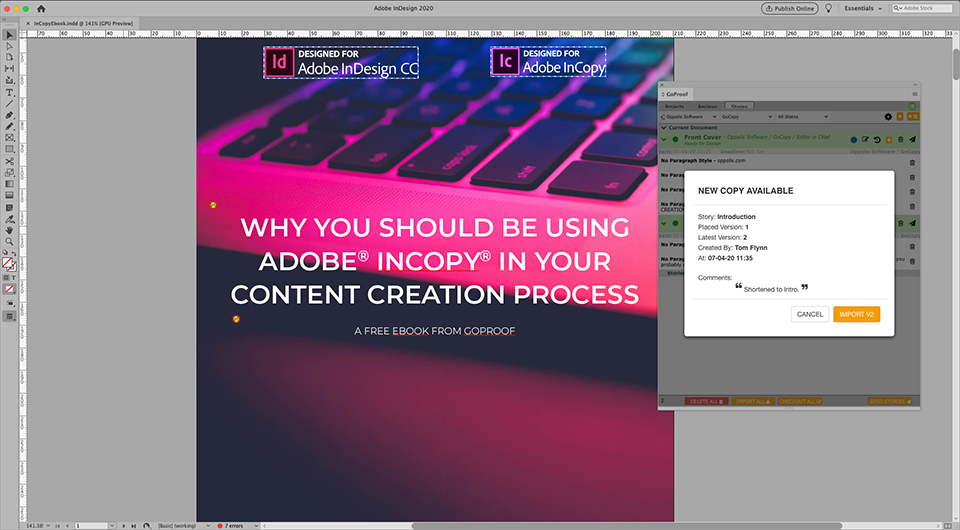Click the preflight profile icon in status bar
960x530 pixels.
147,526
